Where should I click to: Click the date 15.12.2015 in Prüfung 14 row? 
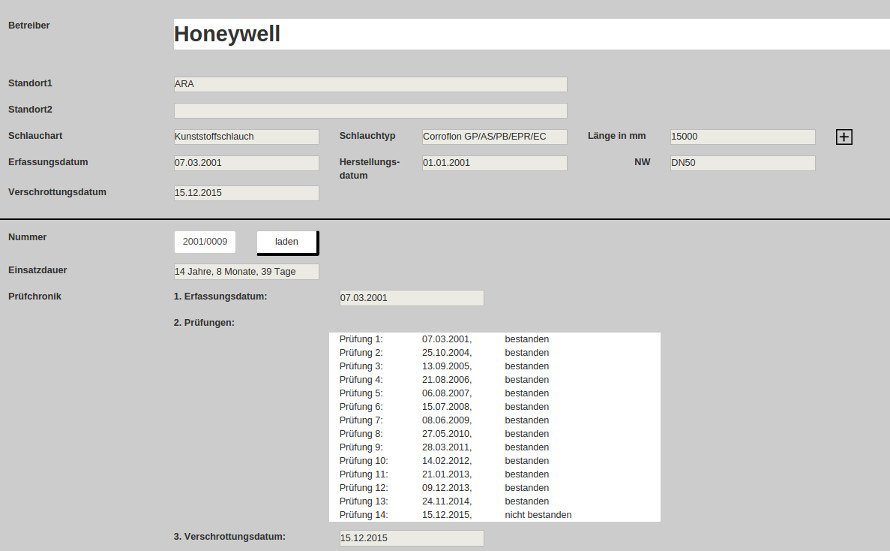pyautogui.click(x=447, y=515)
